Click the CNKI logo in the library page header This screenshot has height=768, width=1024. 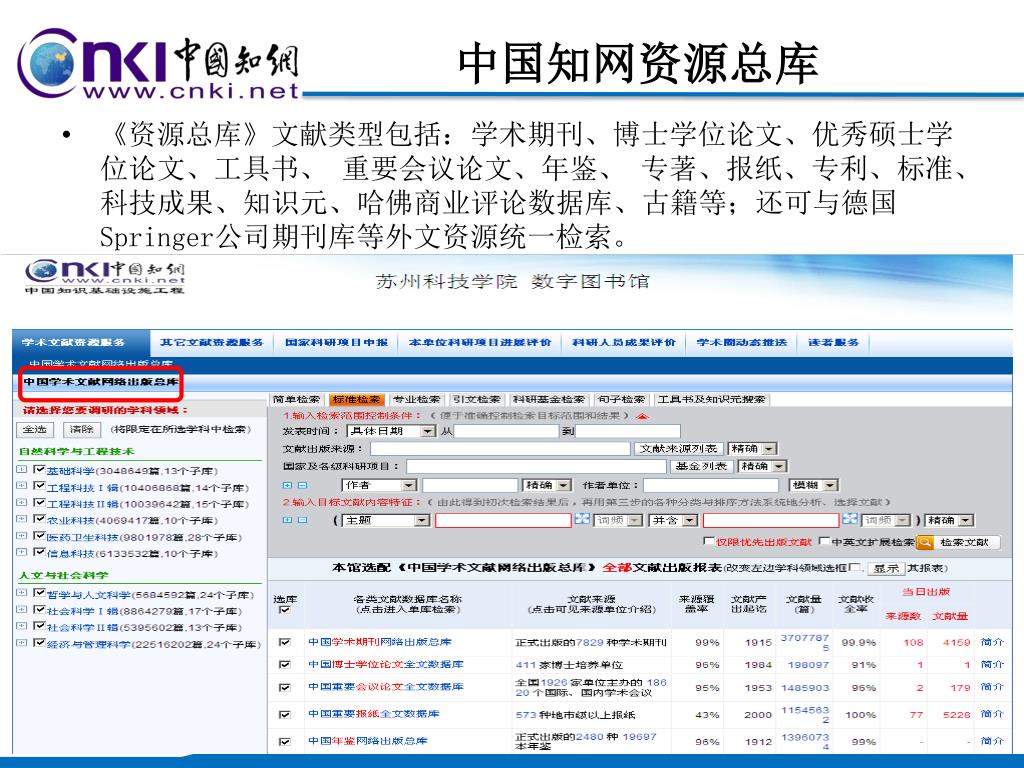click(x=104, y=278)
